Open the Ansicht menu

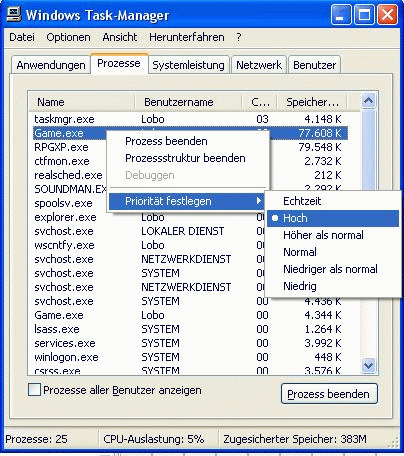[x=120, y=37]
